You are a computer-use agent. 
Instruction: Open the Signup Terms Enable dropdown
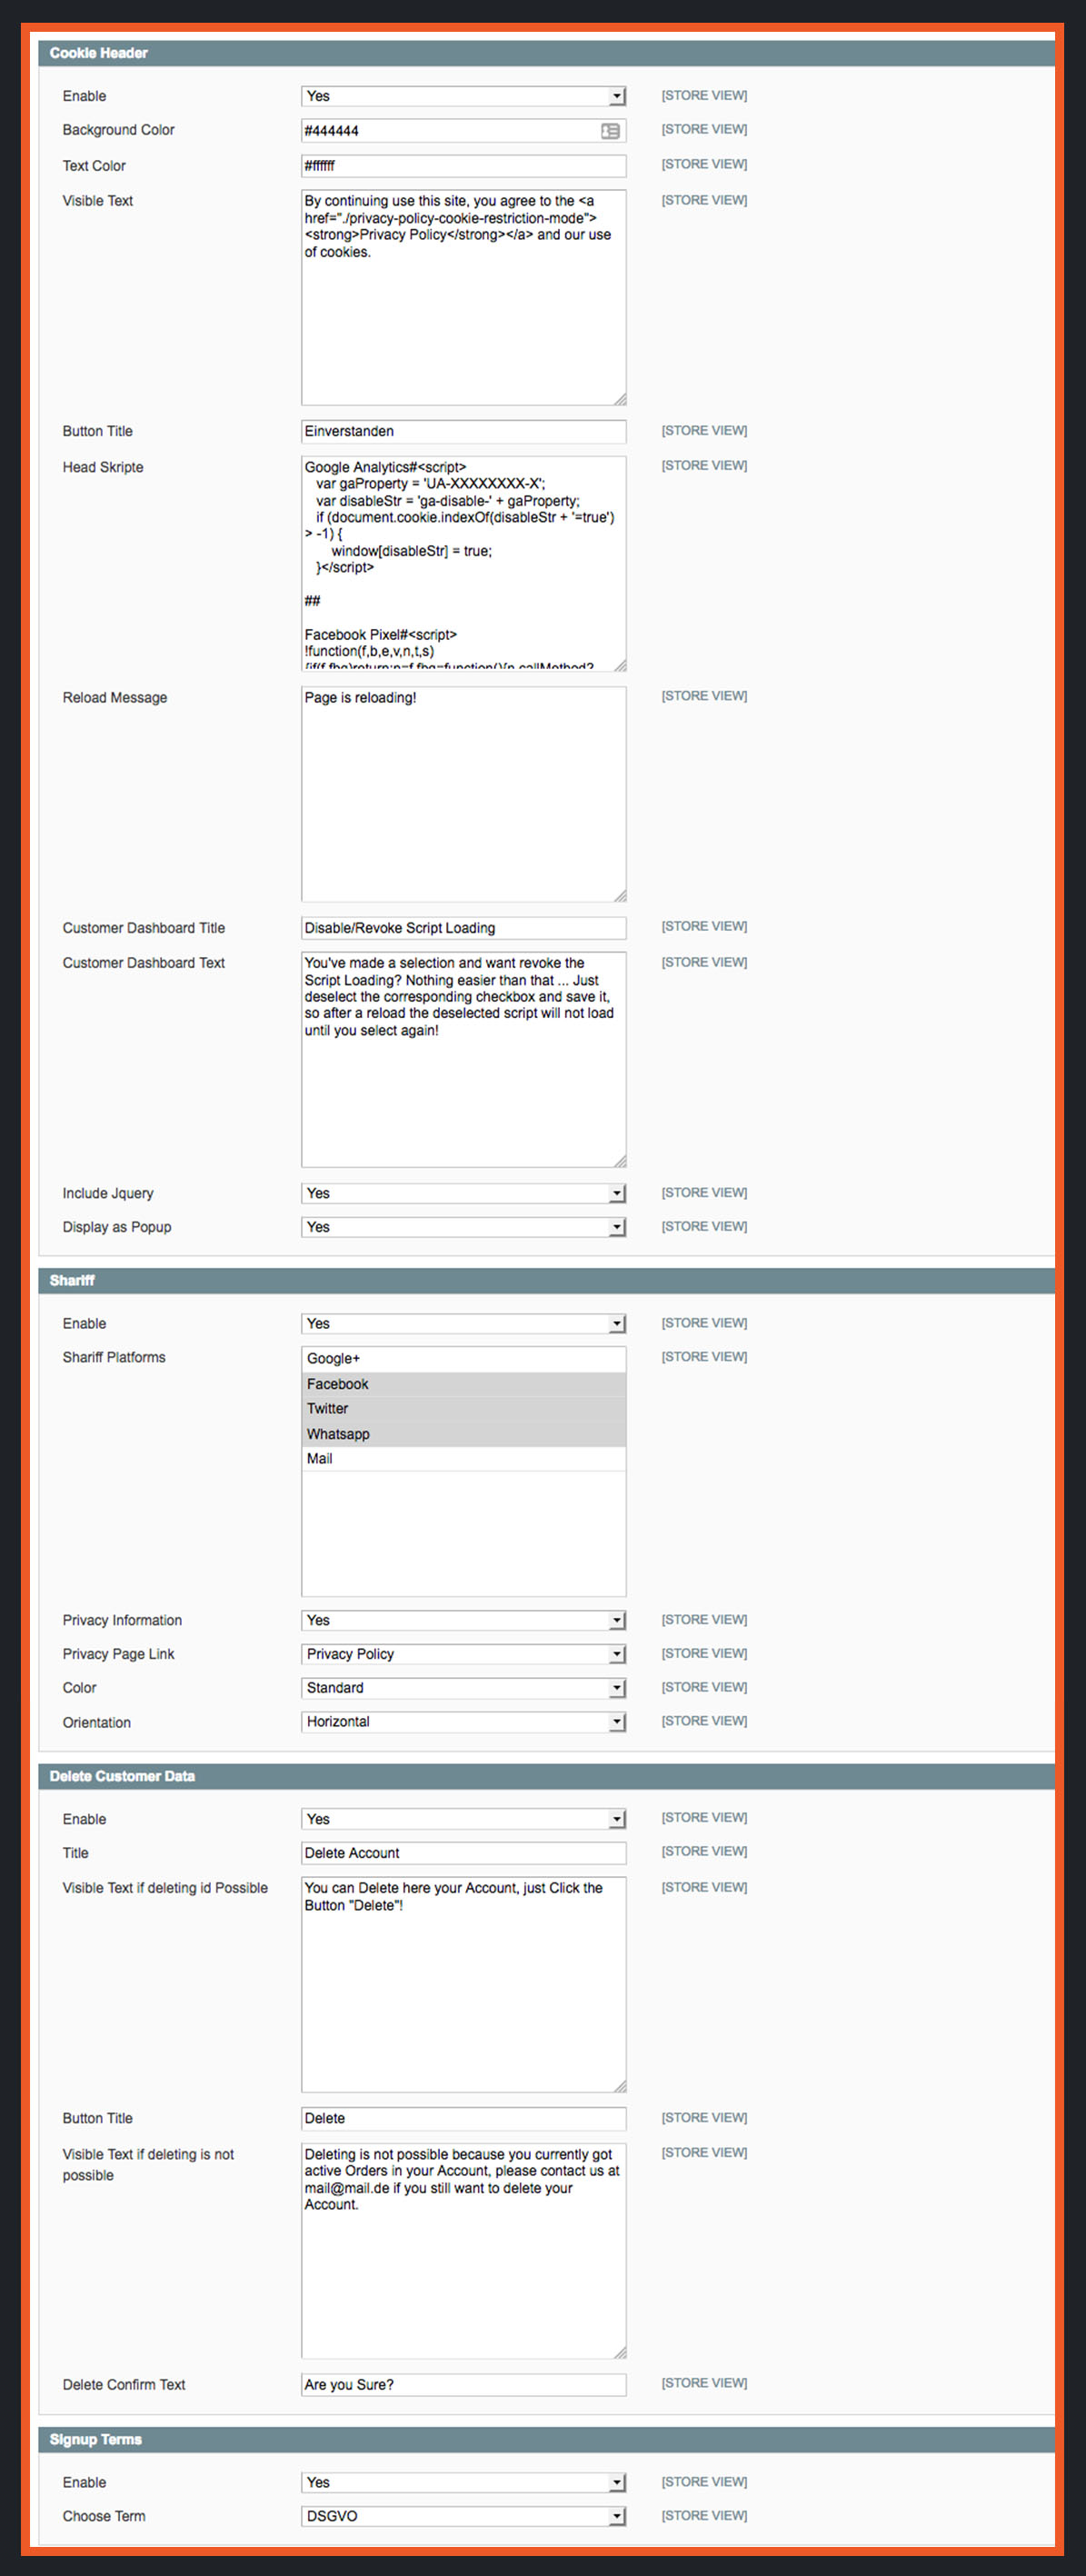click(x=463, y=2482)
